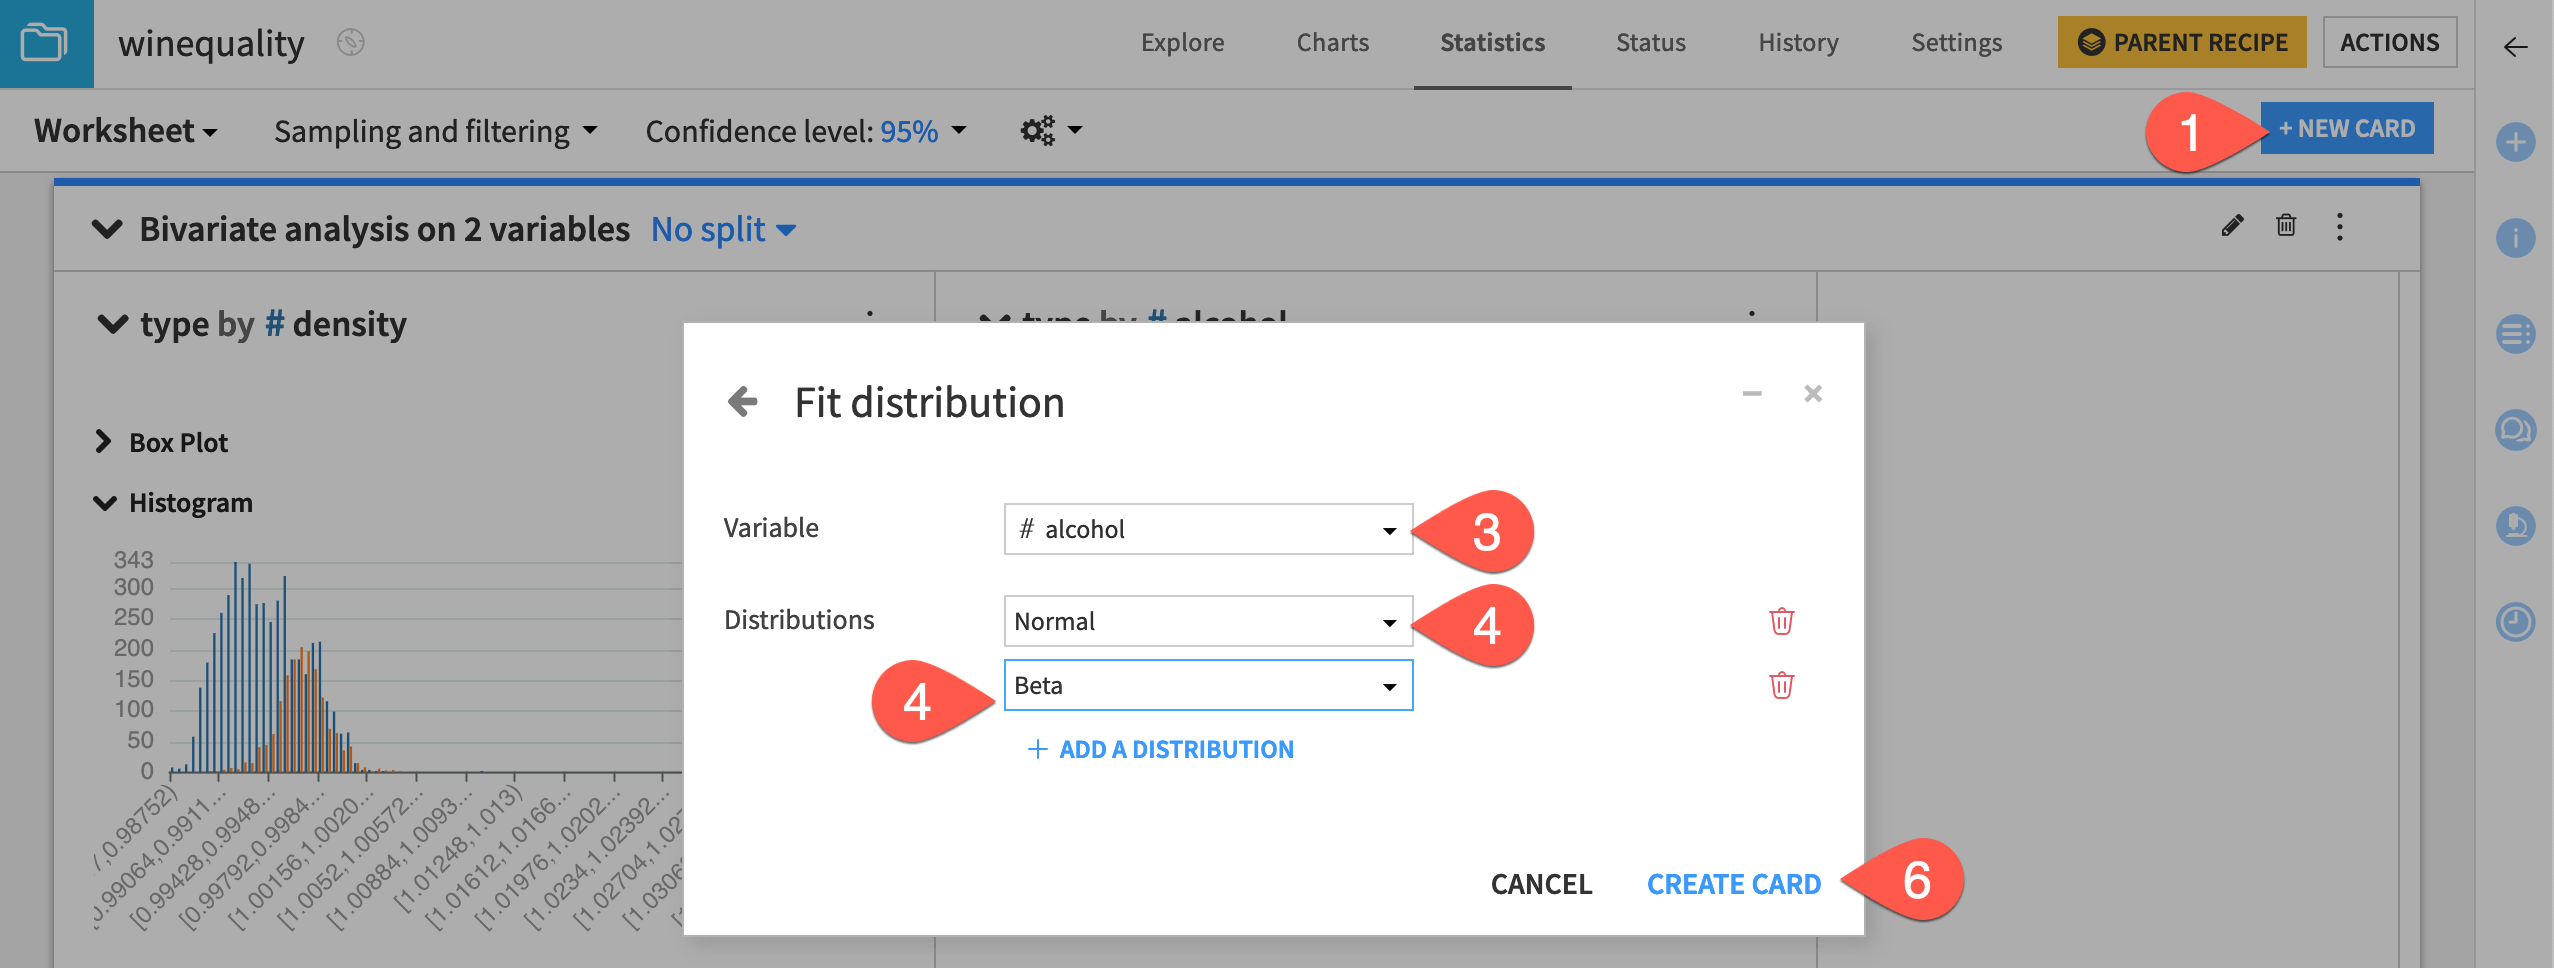This screenshot has width=2554, height=968.
Task: Open the Normal distribution dropdown
Action: 1207,621
